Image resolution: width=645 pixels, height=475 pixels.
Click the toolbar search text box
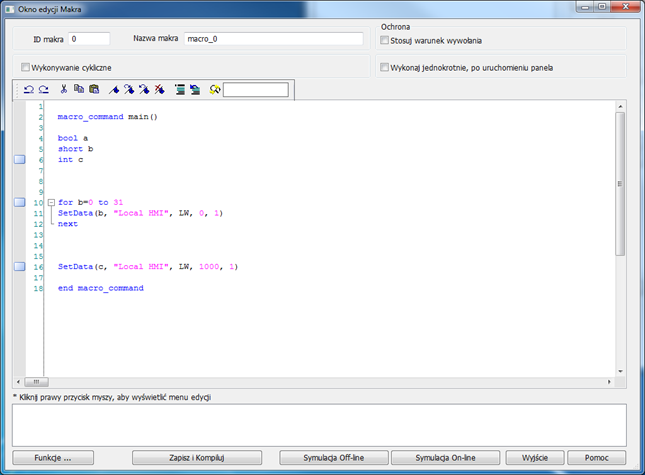pos(256,90)
